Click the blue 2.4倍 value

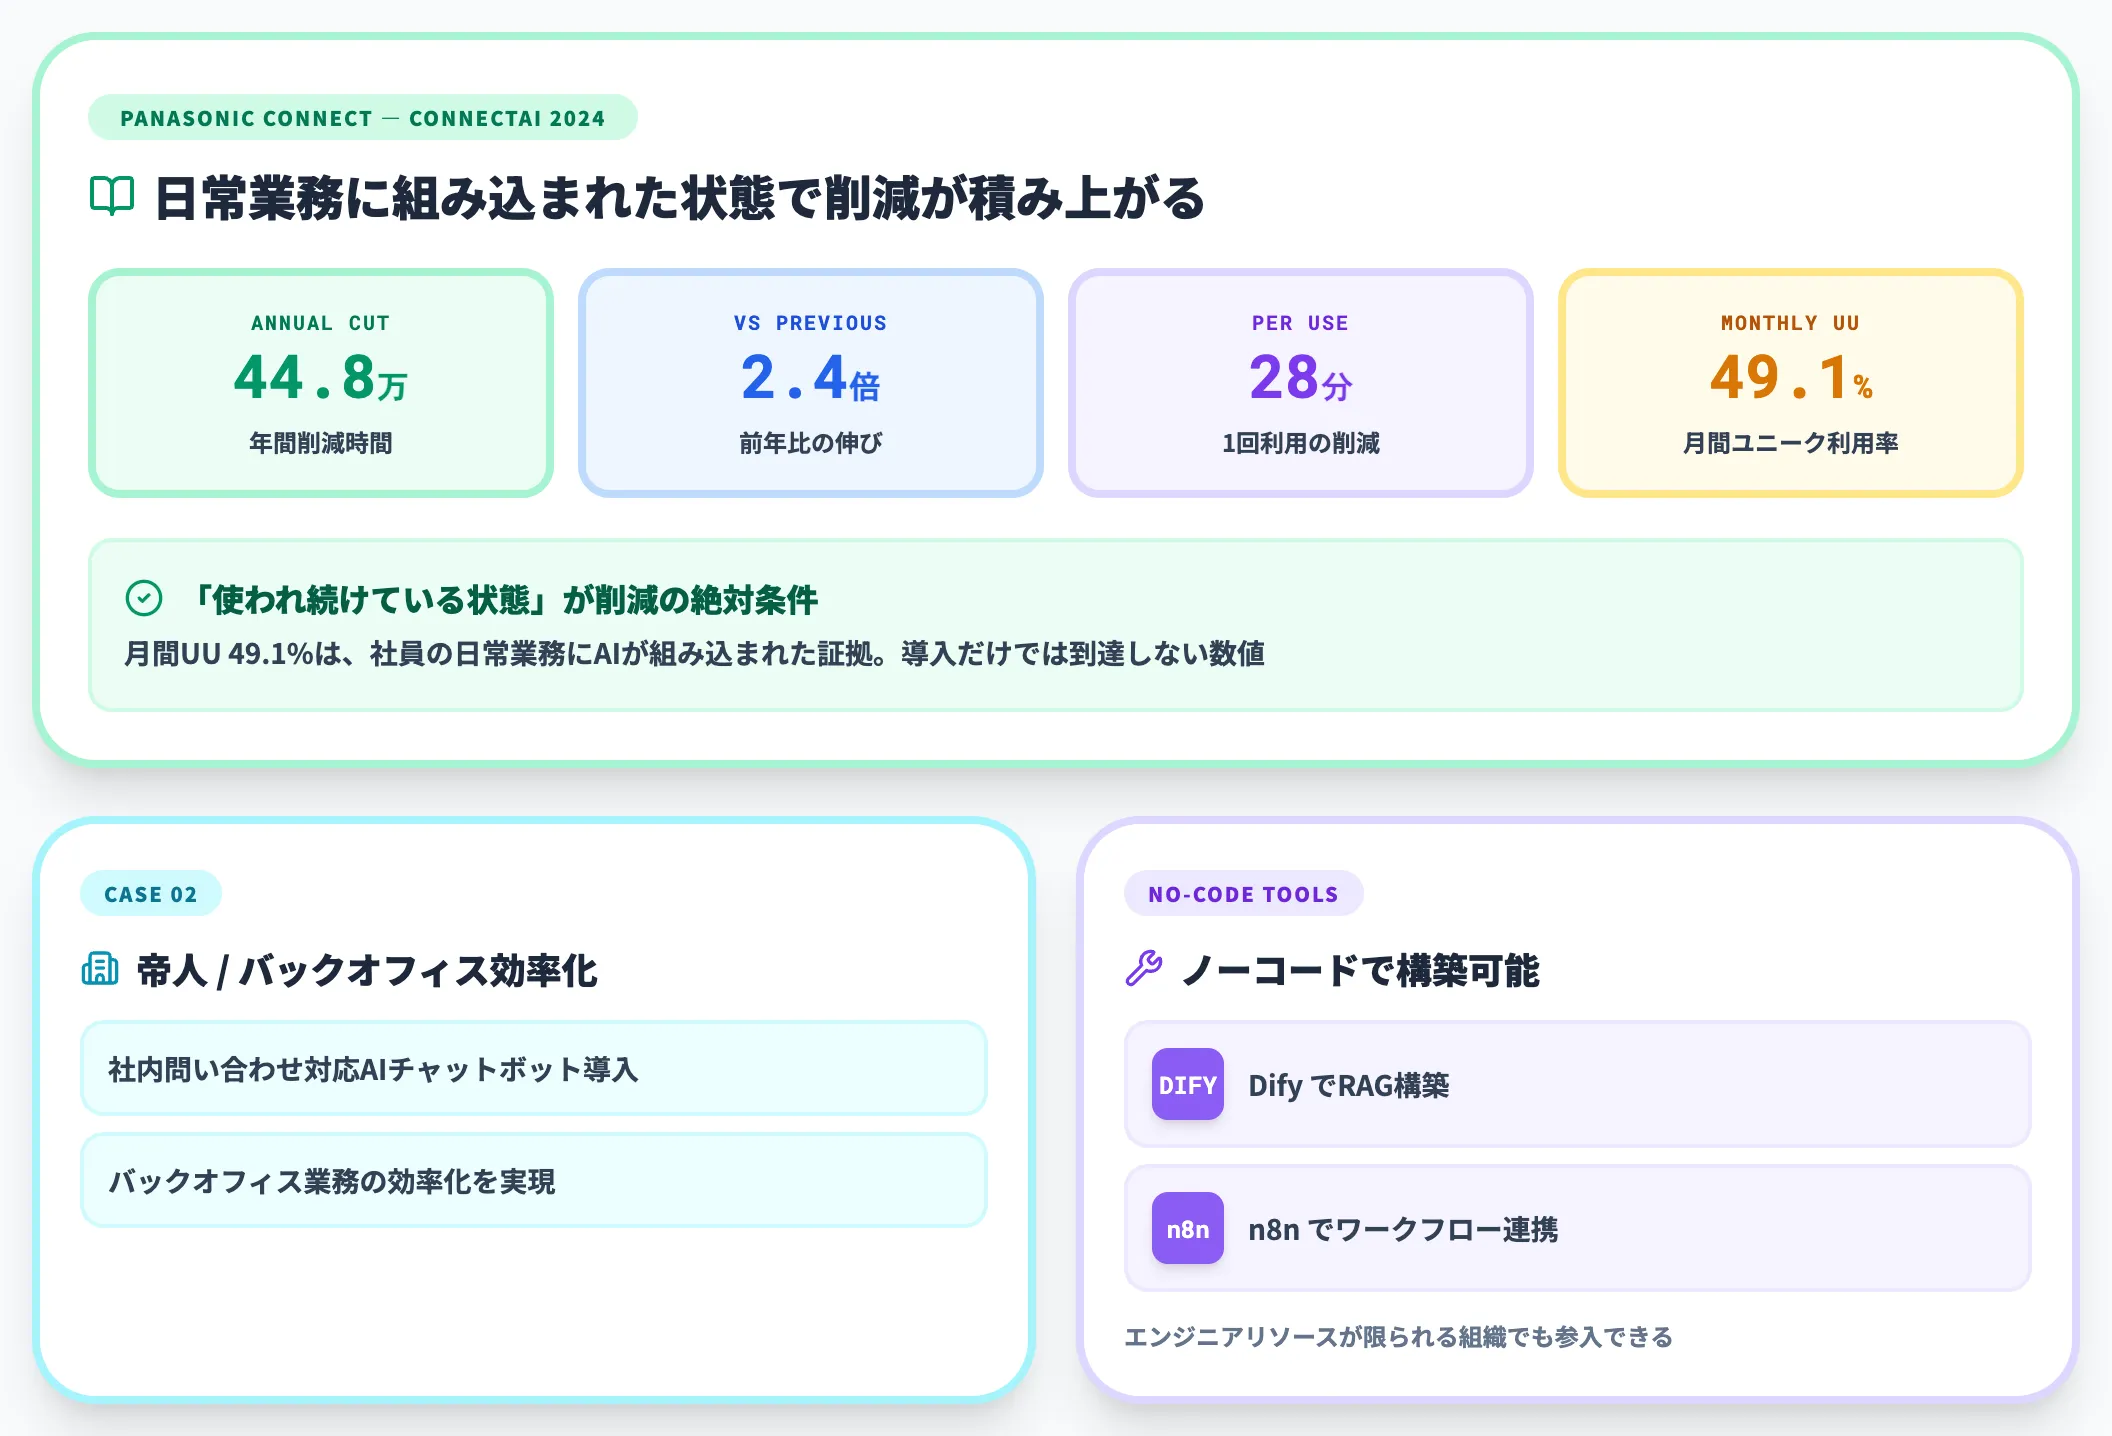click(x=811, y=378)
